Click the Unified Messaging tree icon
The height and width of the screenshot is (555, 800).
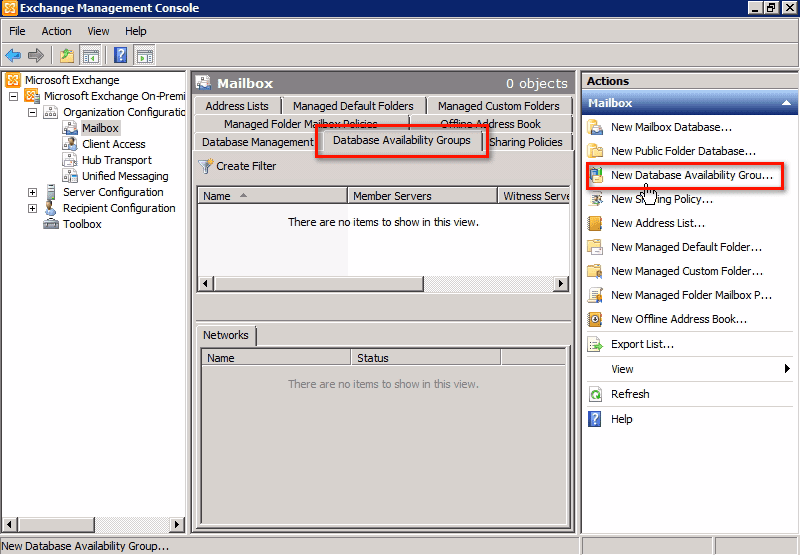[70, 176]
